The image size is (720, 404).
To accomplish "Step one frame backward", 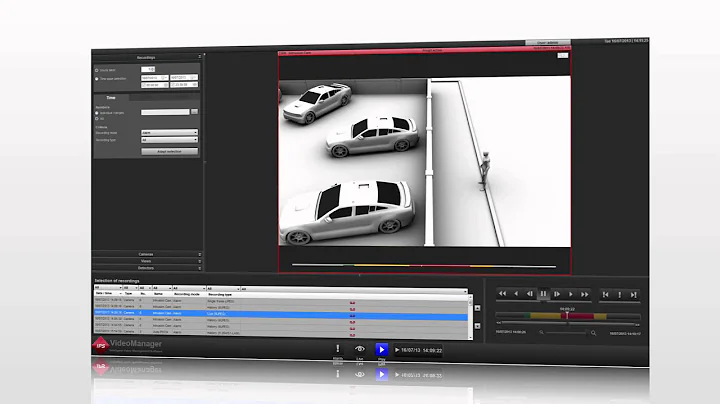I will point(529,294).
